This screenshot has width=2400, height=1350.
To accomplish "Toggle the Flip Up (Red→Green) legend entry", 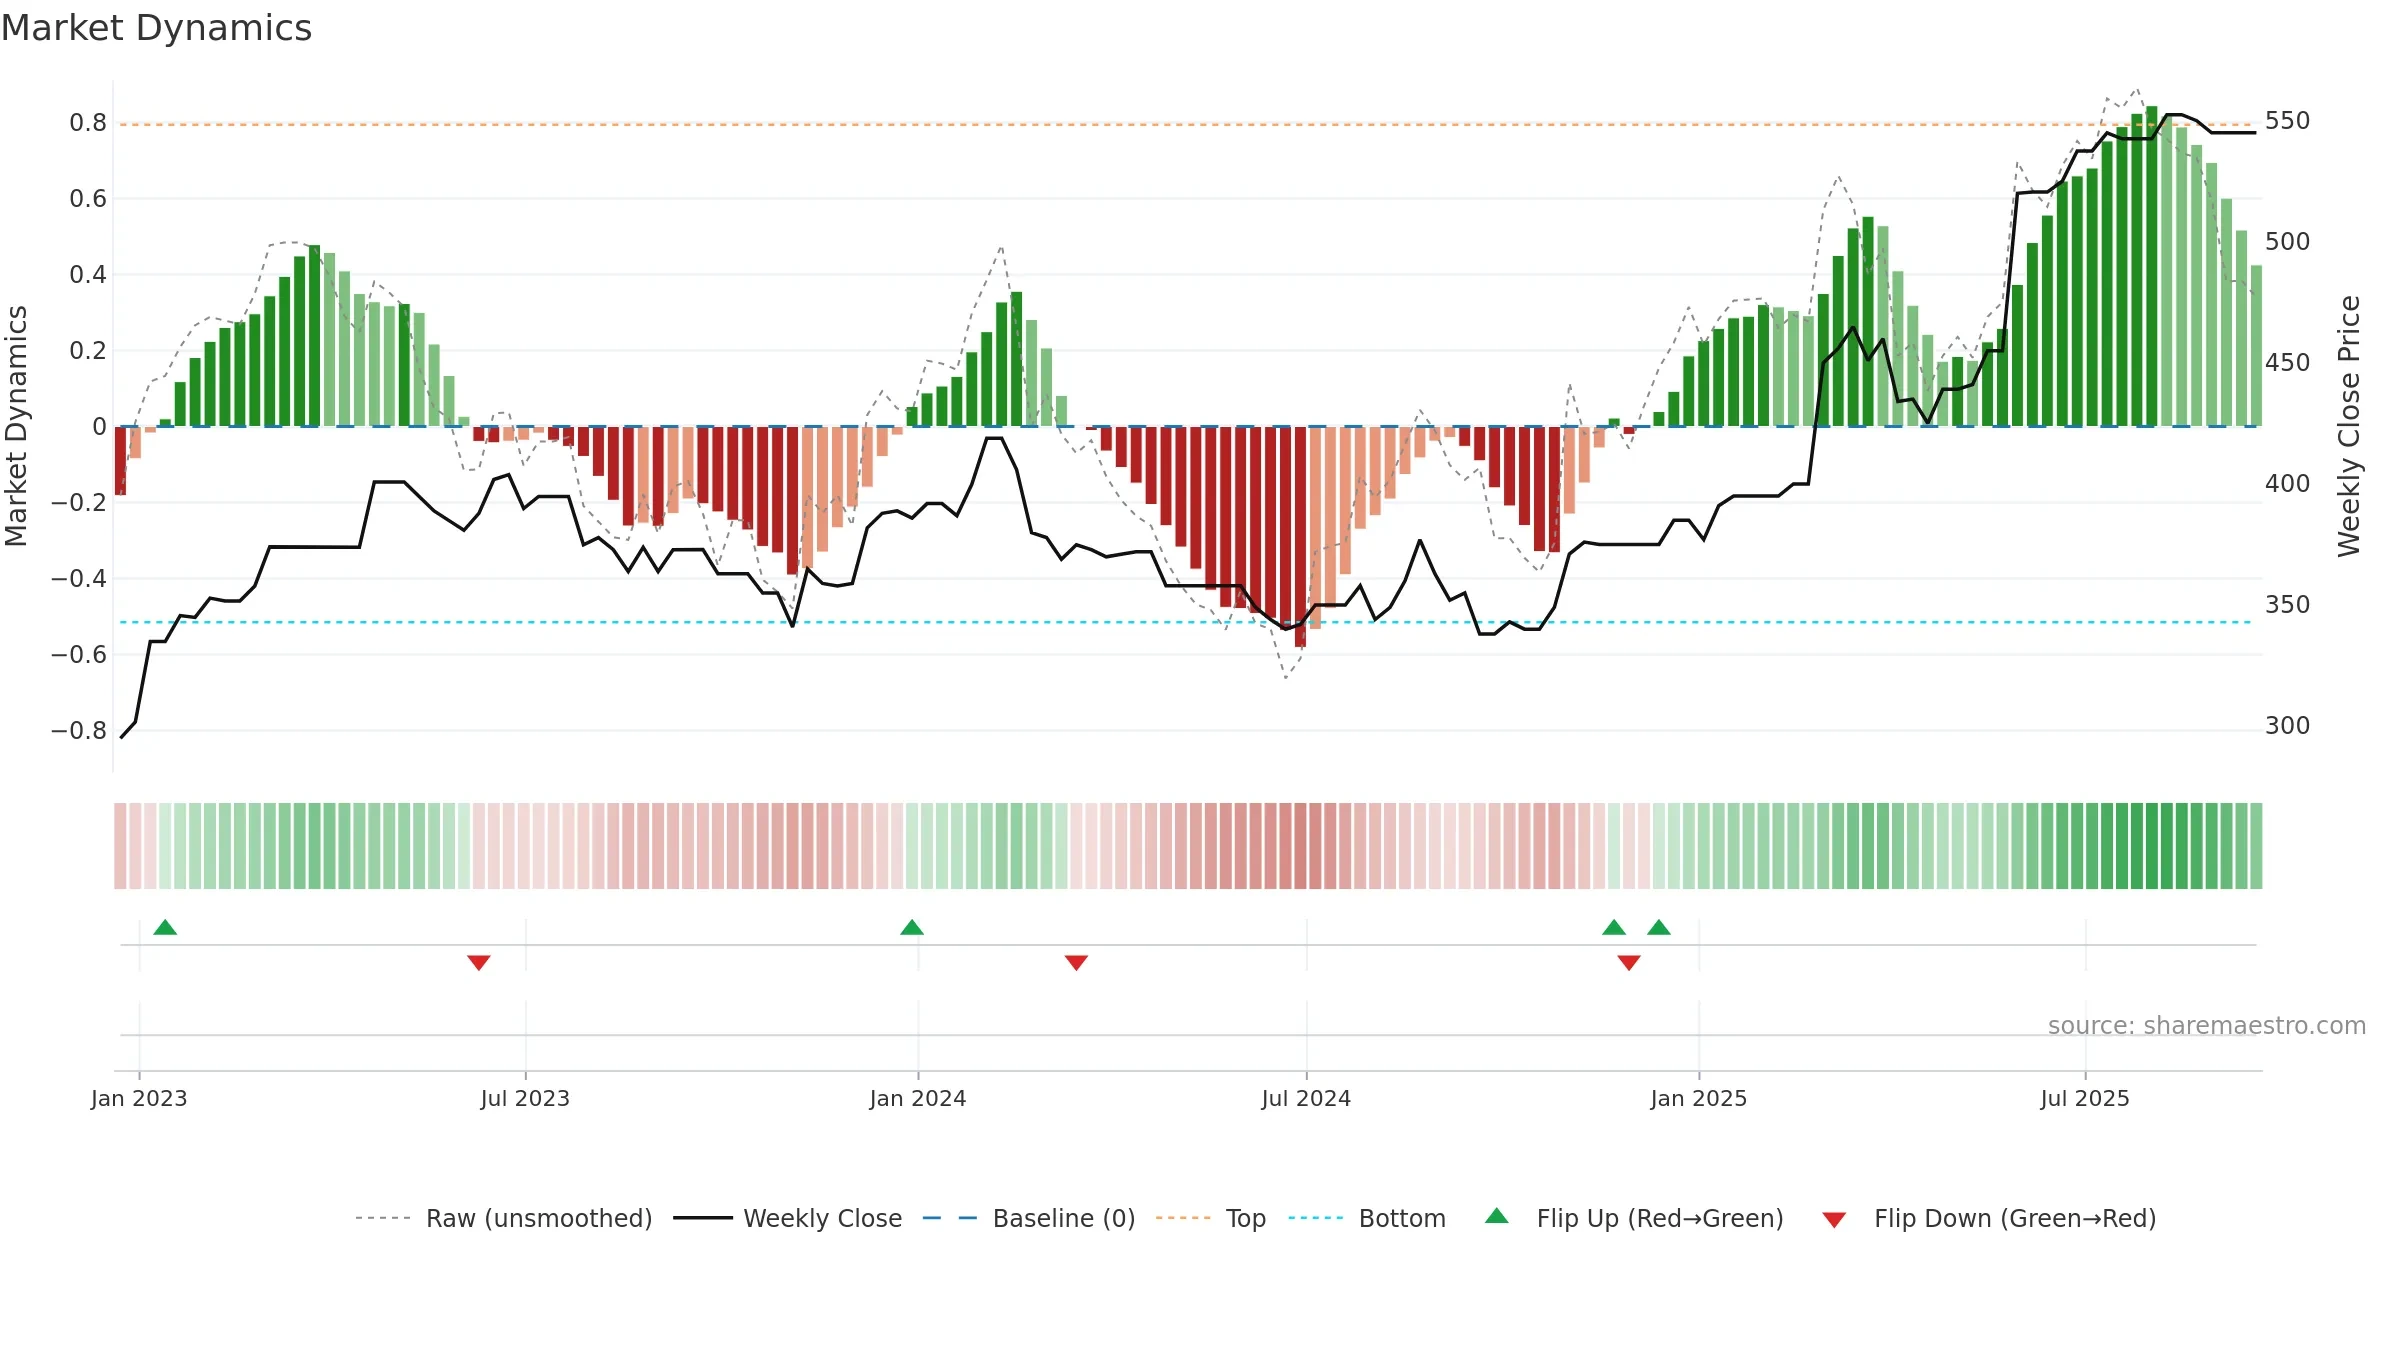I will pos(1634,1218).
